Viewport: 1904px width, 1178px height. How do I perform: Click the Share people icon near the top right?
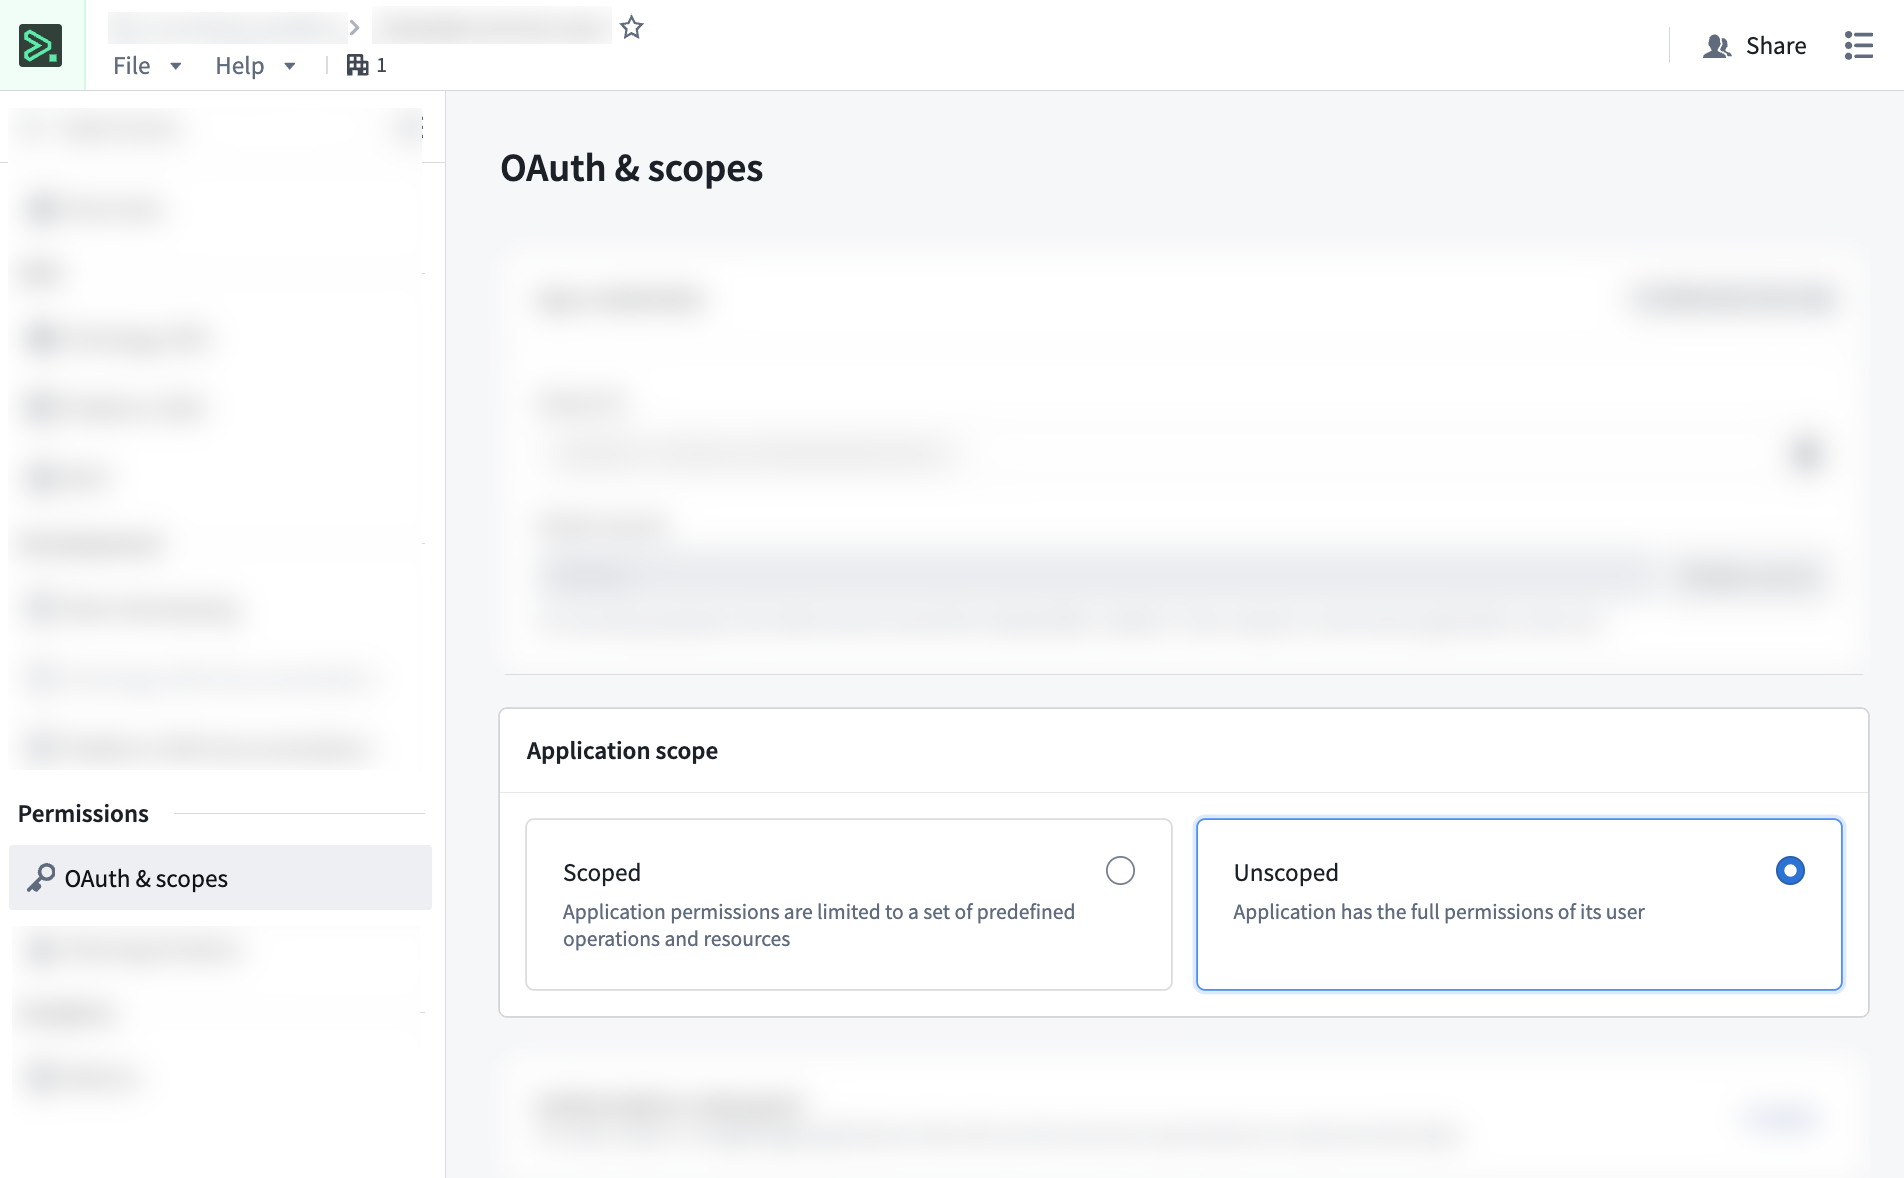coord(1717,45)
